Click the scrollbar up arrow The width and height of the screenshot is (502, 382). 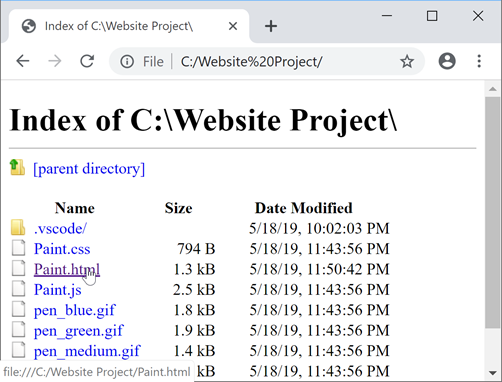coord(493,89)
